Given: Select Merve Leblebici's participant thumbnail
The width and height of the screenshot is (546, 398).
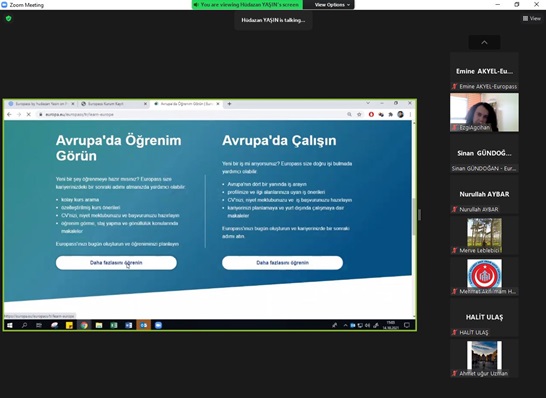Looking at the screenshot, I should [x=484, y=236].
